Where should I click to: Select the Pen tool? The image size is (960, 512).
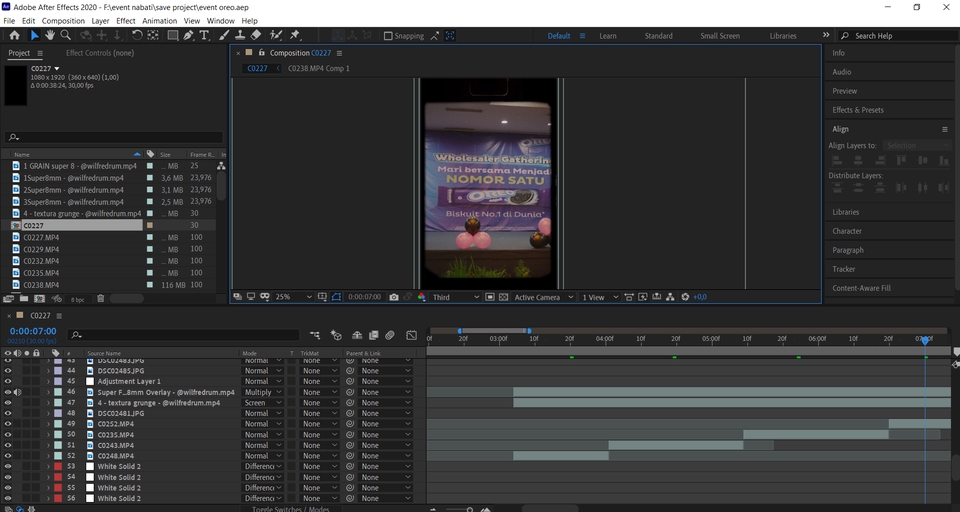tap(188, 36)
